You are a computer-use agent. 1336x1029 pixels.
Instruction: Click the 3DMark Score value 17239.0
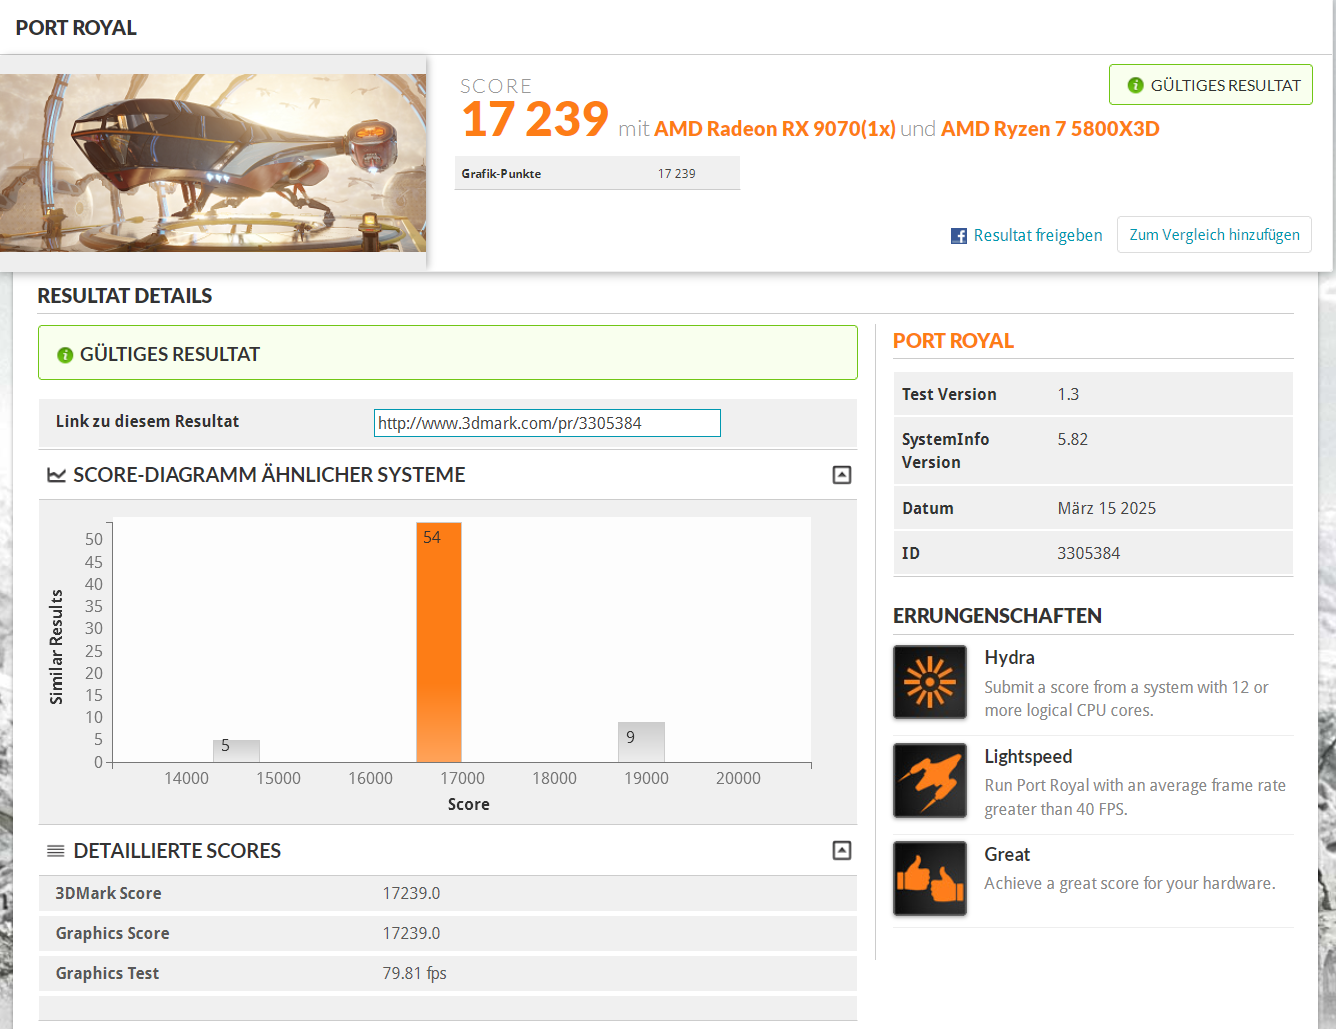point(411,893)
